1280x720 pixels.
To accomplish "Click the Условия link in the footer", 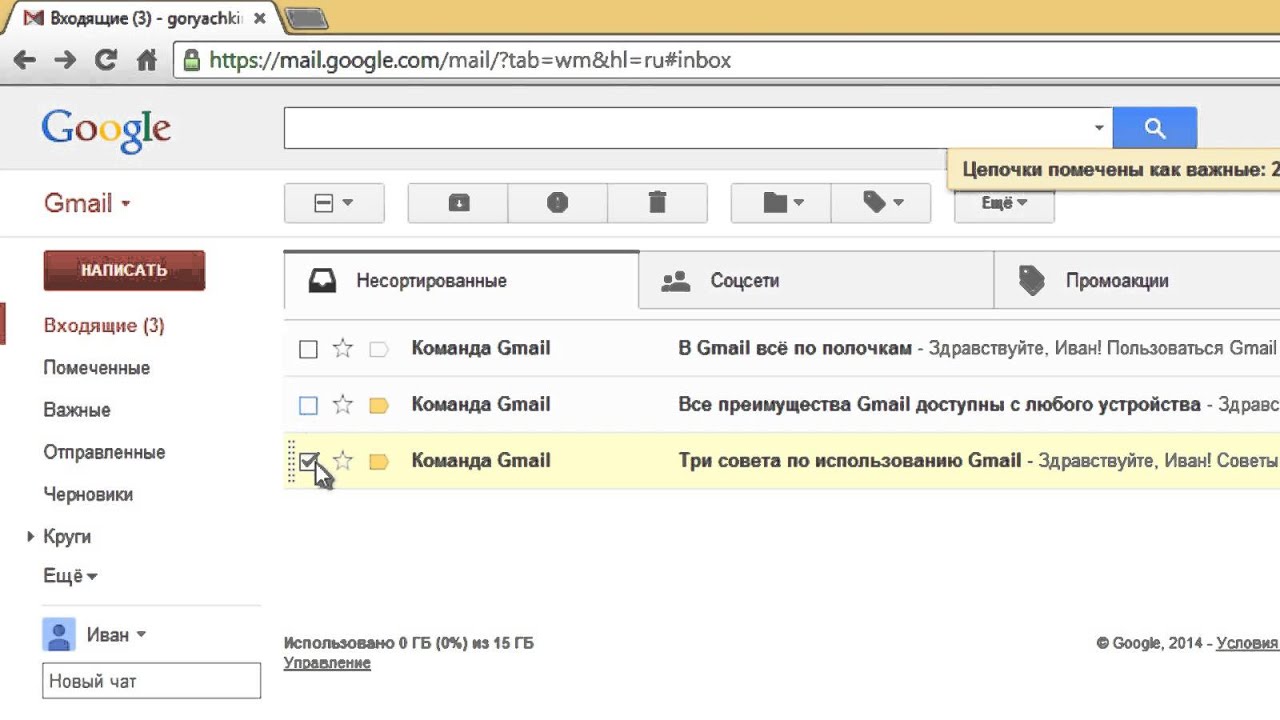I will (x=1247, y=643).
